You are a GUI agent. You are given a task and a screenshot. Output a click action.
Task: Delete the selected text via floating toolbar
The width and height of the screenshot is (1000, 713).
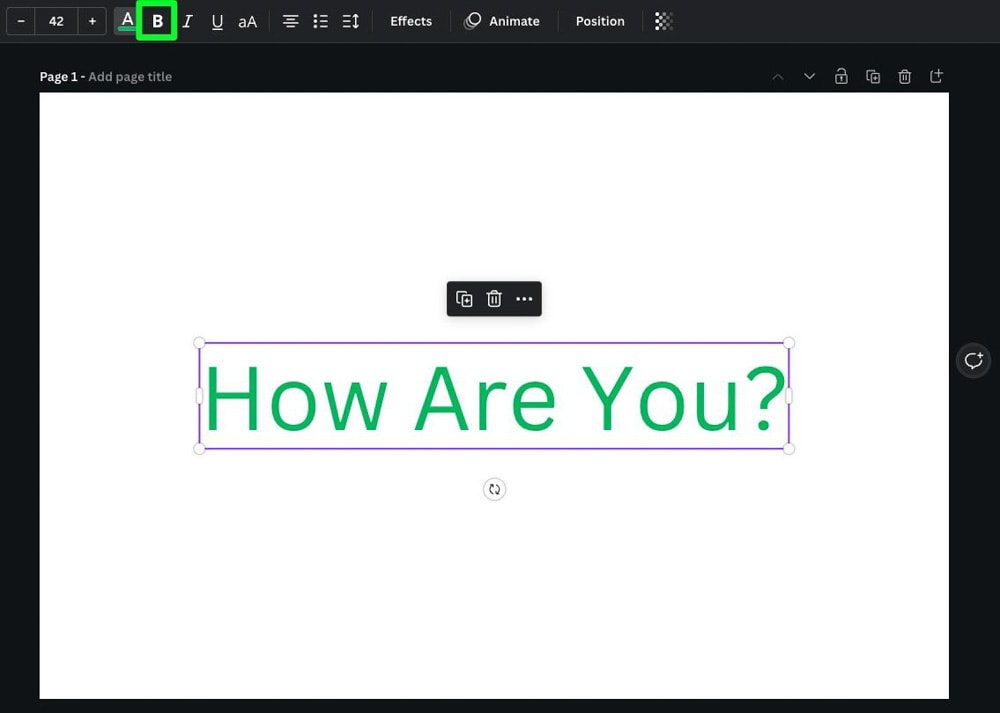(x=494, y=299)
